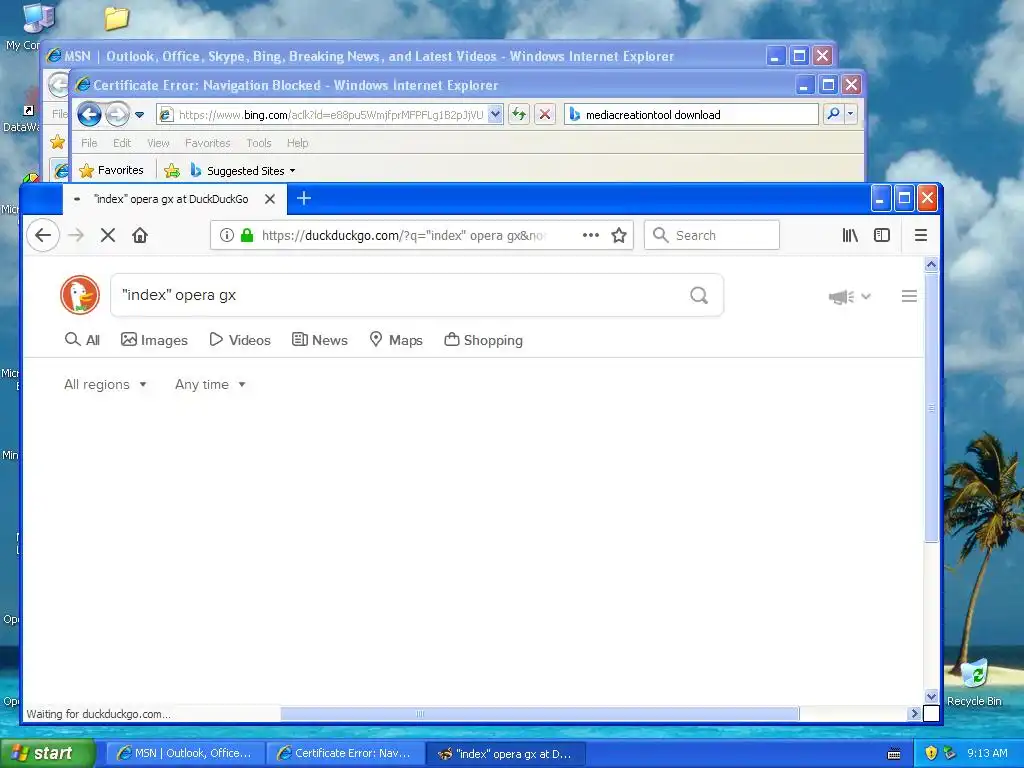Stop loading the DuckDuckGo page
Image resolution: width=1024 pixels, height=768 pixels.
(108, 235)
